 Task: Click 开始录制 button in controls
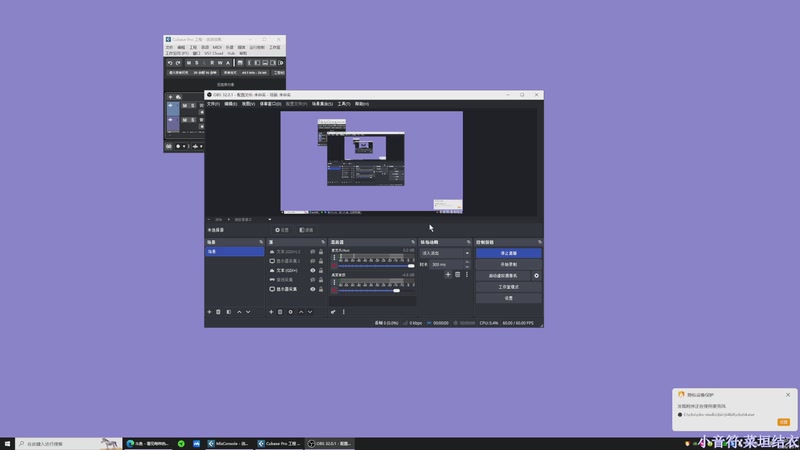point(508,264)
